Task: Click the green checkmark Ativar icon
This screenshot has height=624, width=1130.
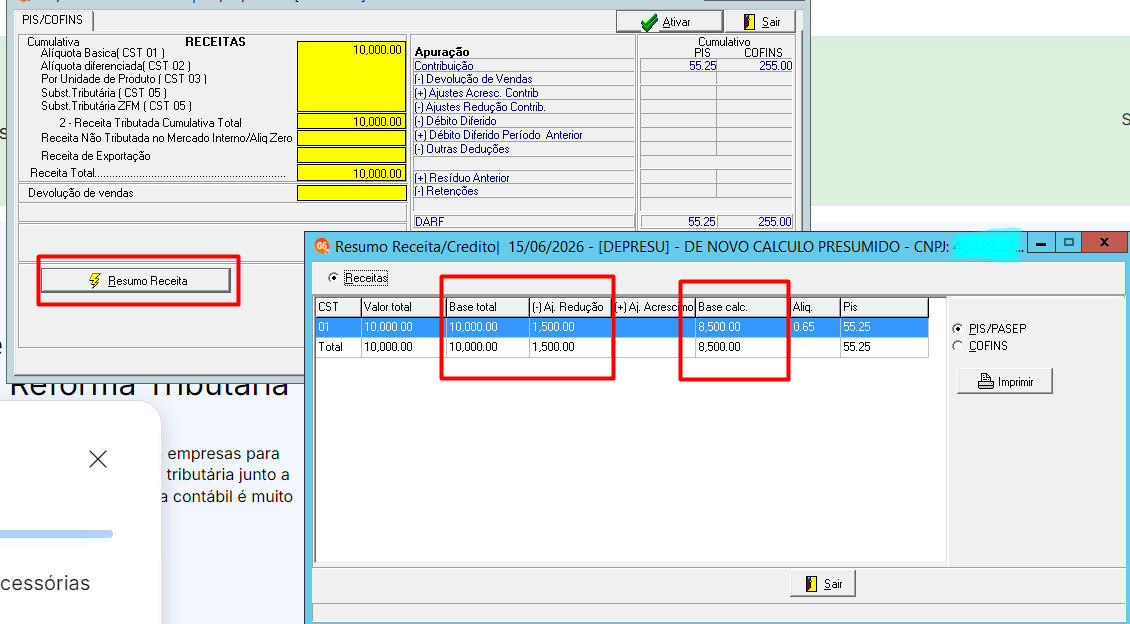Action: click(649, 22)
